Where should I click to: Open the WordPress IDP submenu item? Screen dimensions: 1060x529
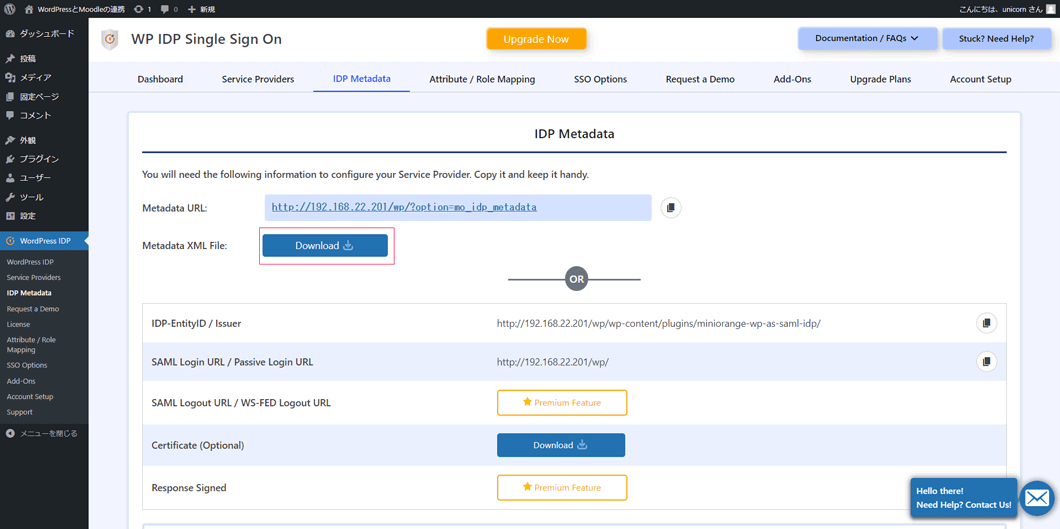pyautogui.click(x=30, y=262)
